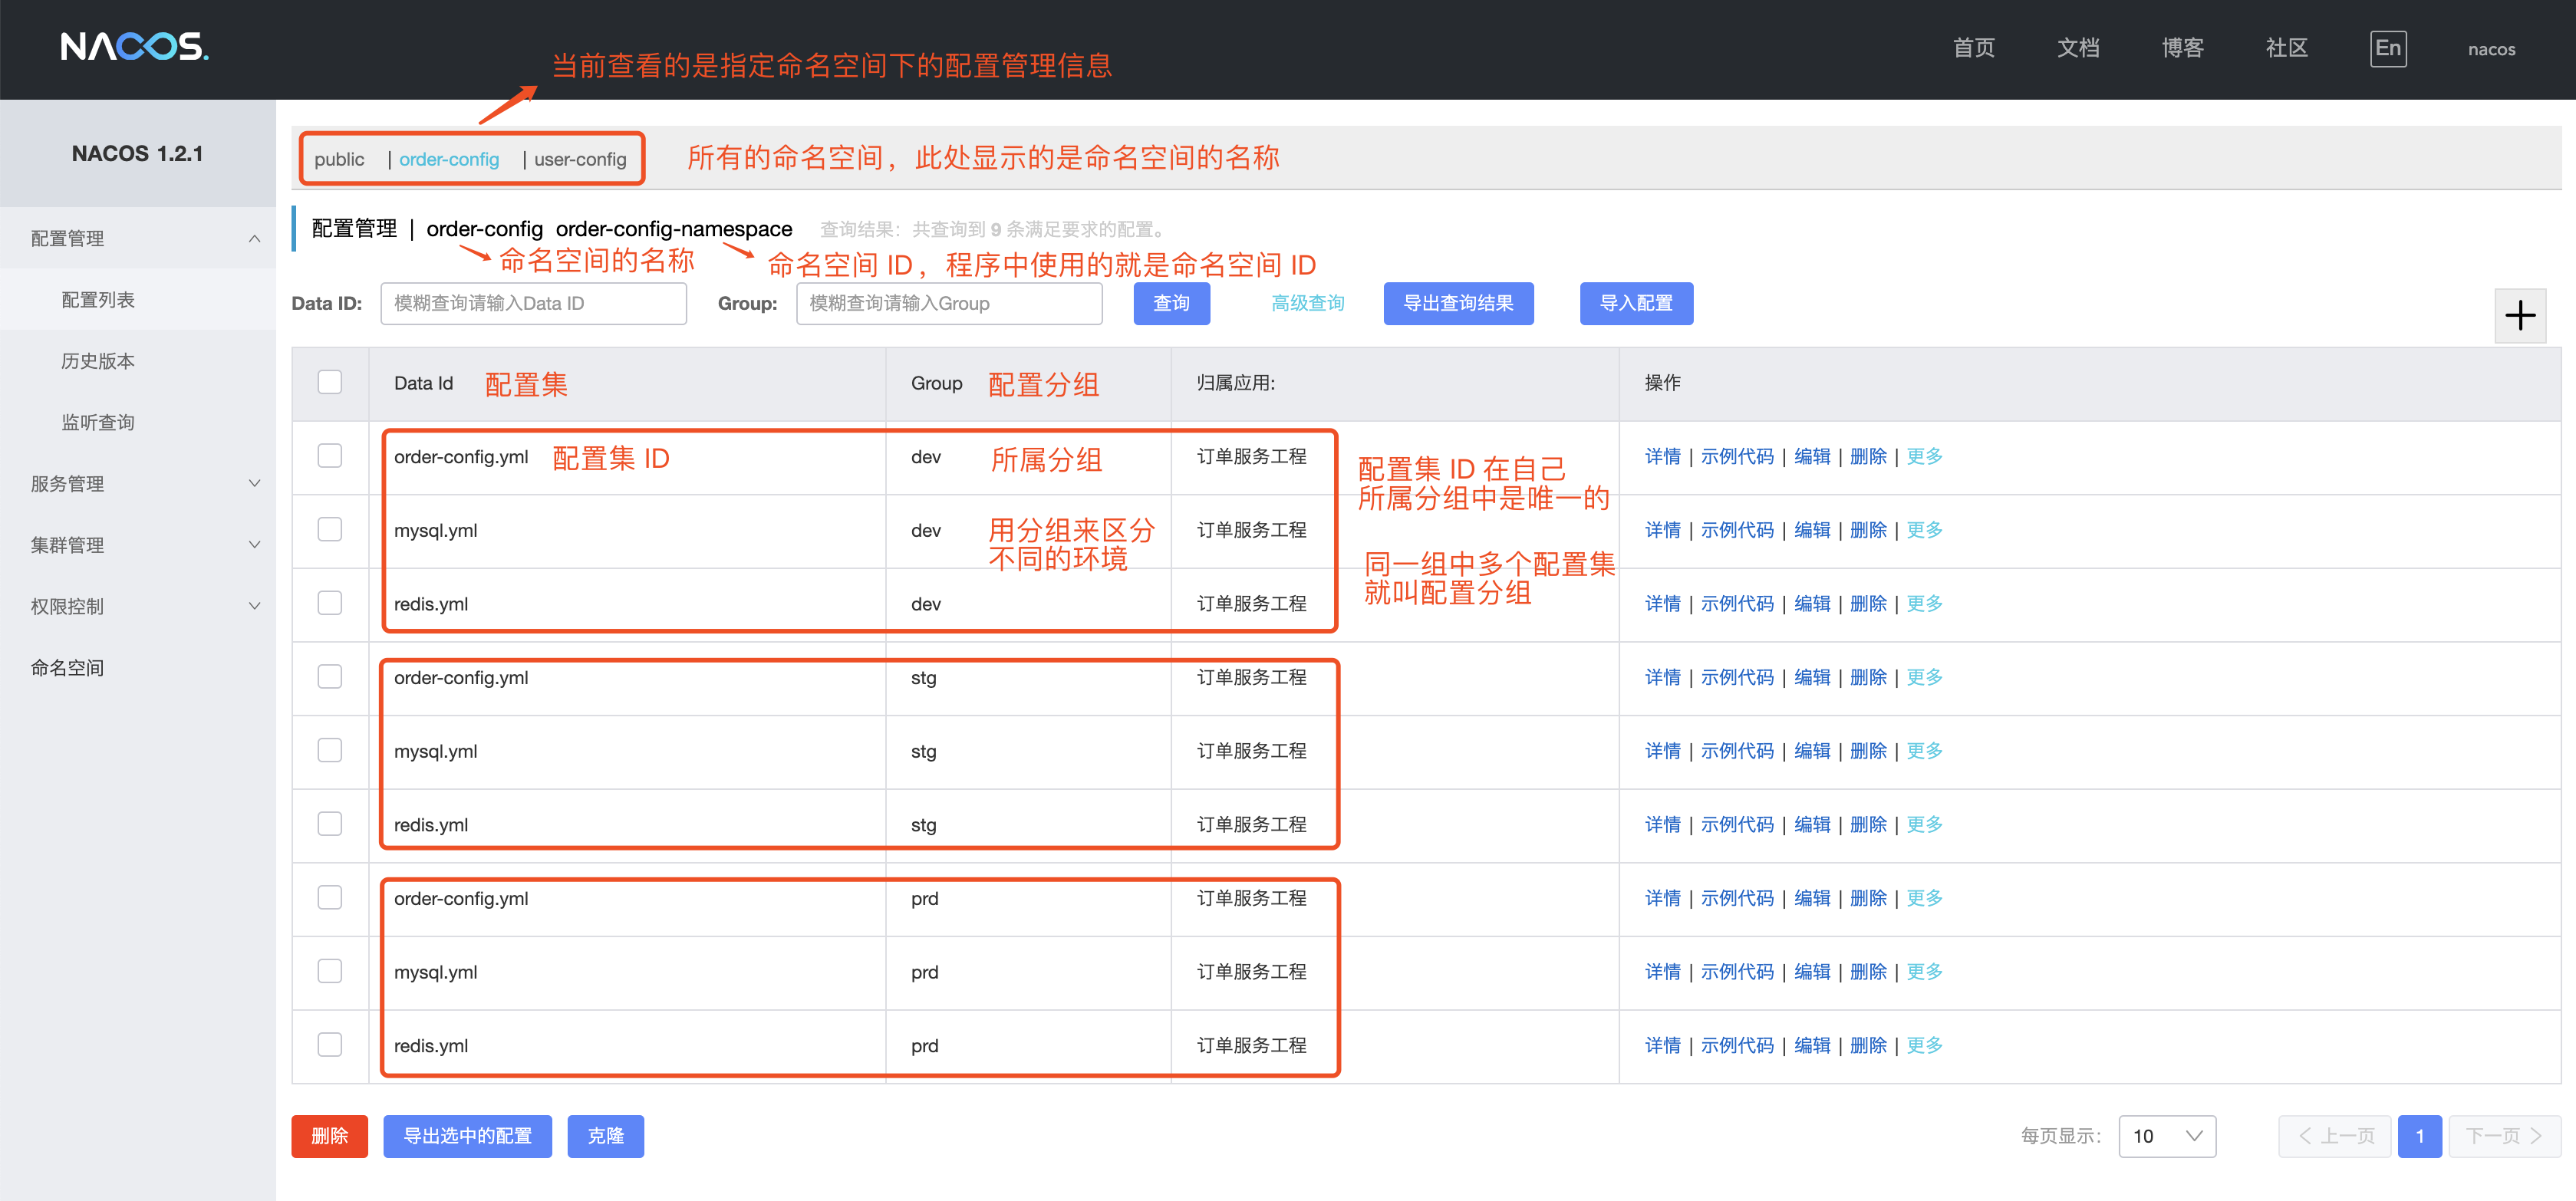Collapse the 配置管理 sidebar section chevron

254,238
